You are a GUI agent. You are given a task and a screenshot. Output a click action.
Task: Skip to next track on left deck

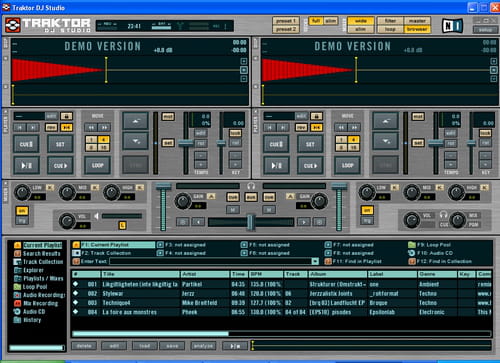click(x=33, y=127)
